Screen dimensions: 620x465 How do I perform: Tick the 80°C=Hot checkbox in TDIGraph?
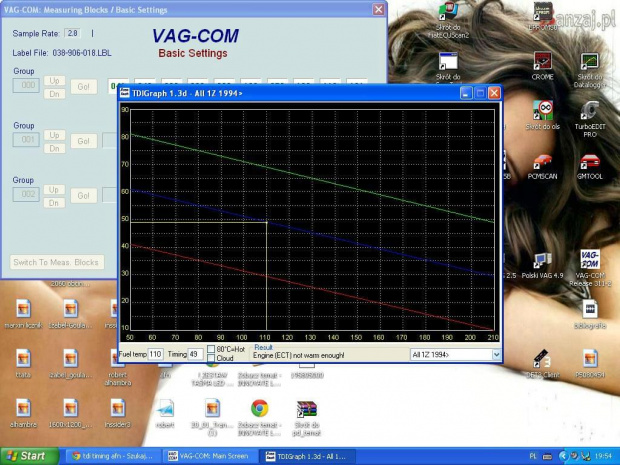click(211, 349)
